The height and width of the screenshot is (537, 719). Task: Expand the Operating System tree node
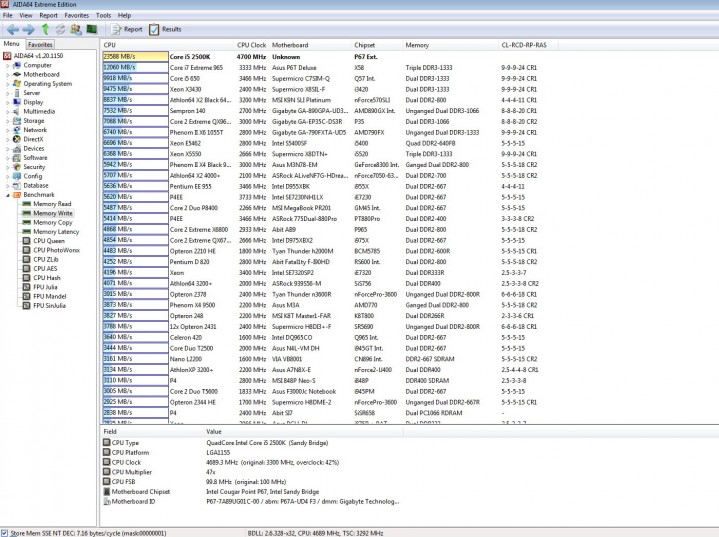click(7, 84)
